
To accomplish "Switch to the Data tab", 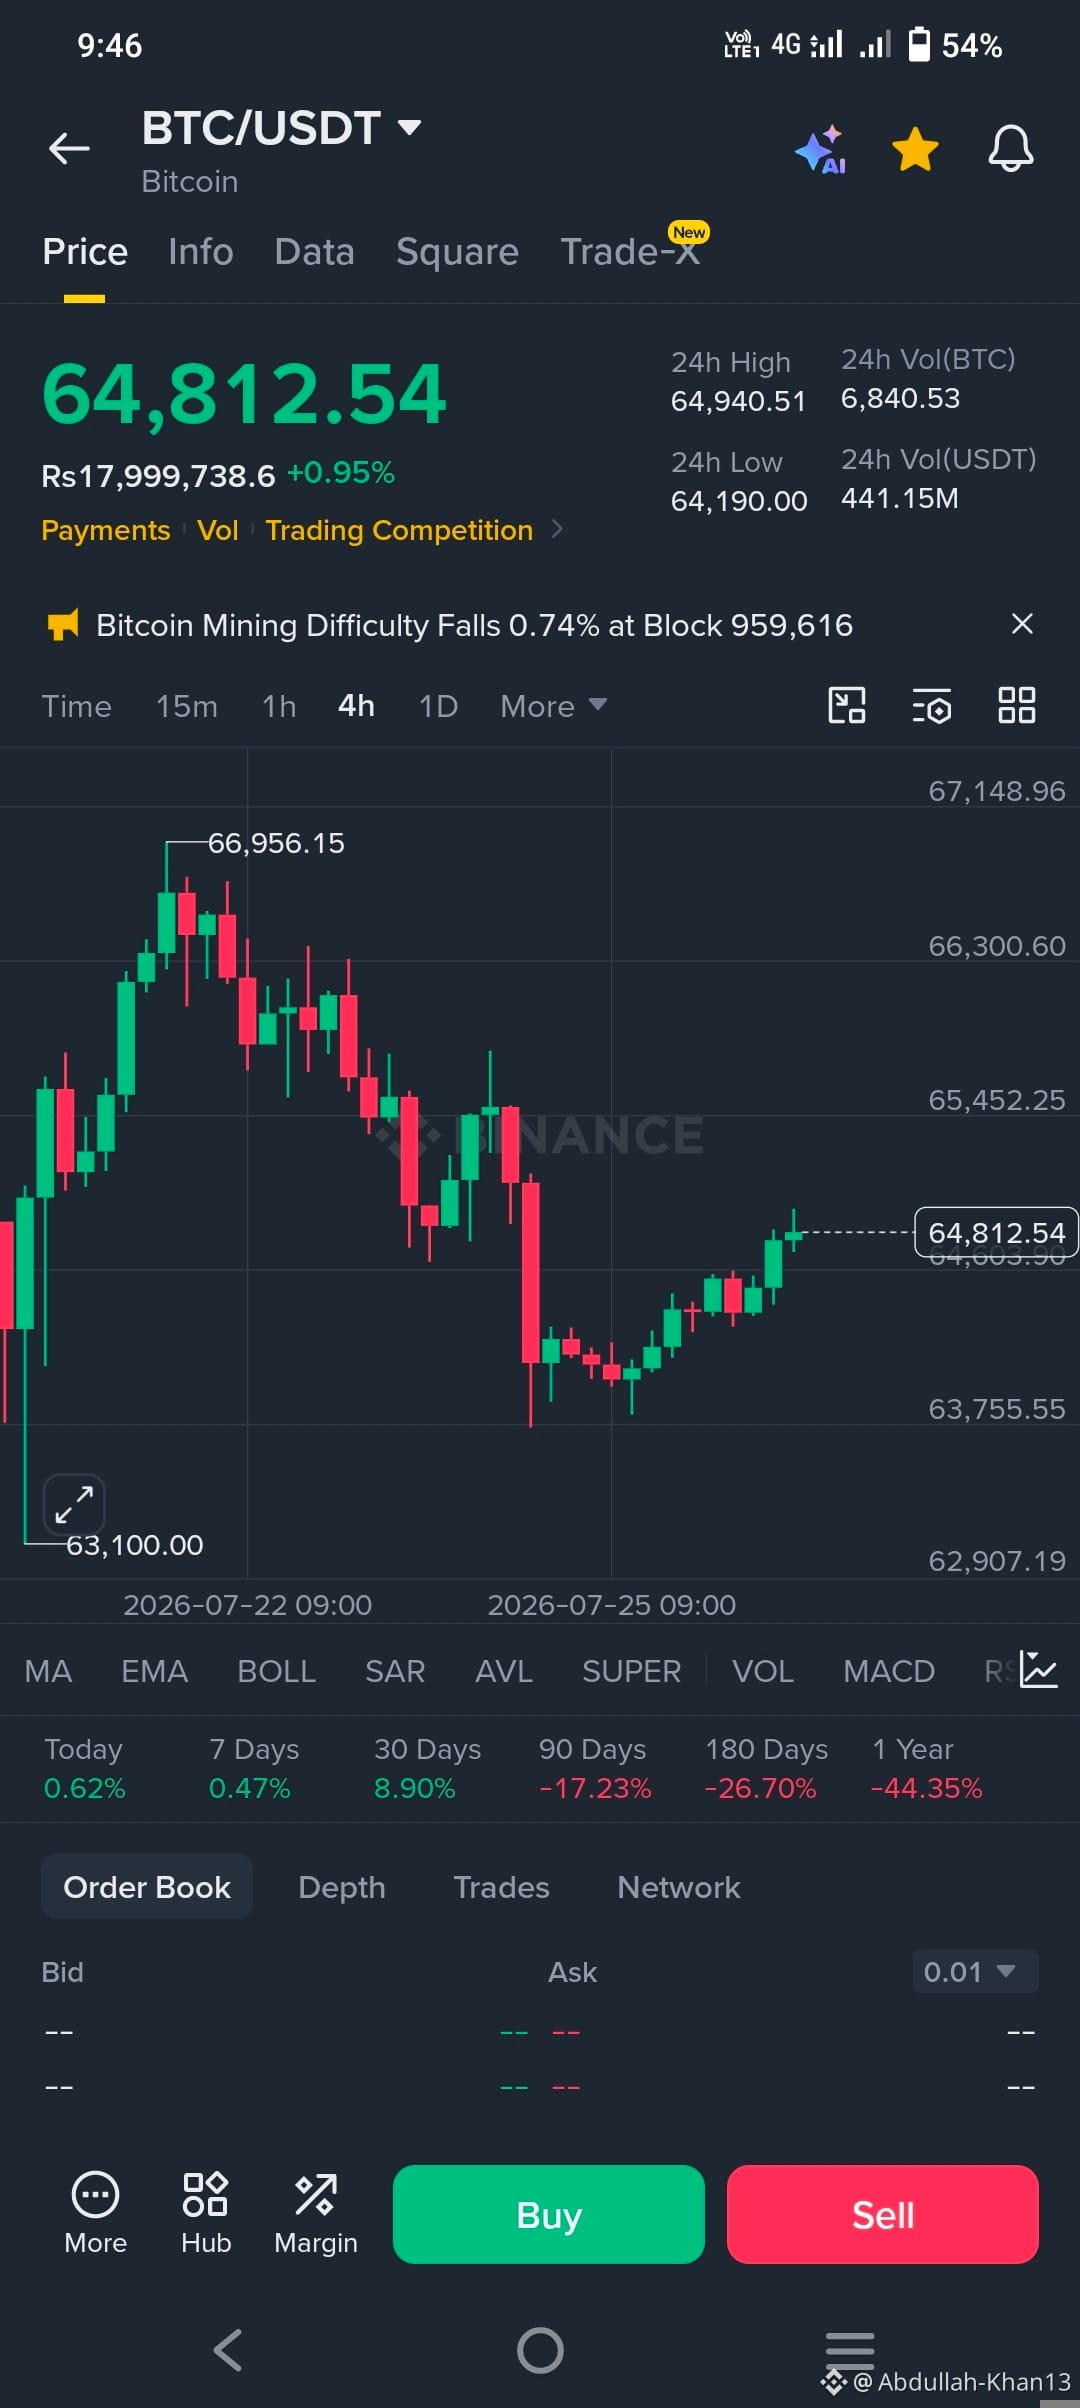I will [x=314, y=252].
